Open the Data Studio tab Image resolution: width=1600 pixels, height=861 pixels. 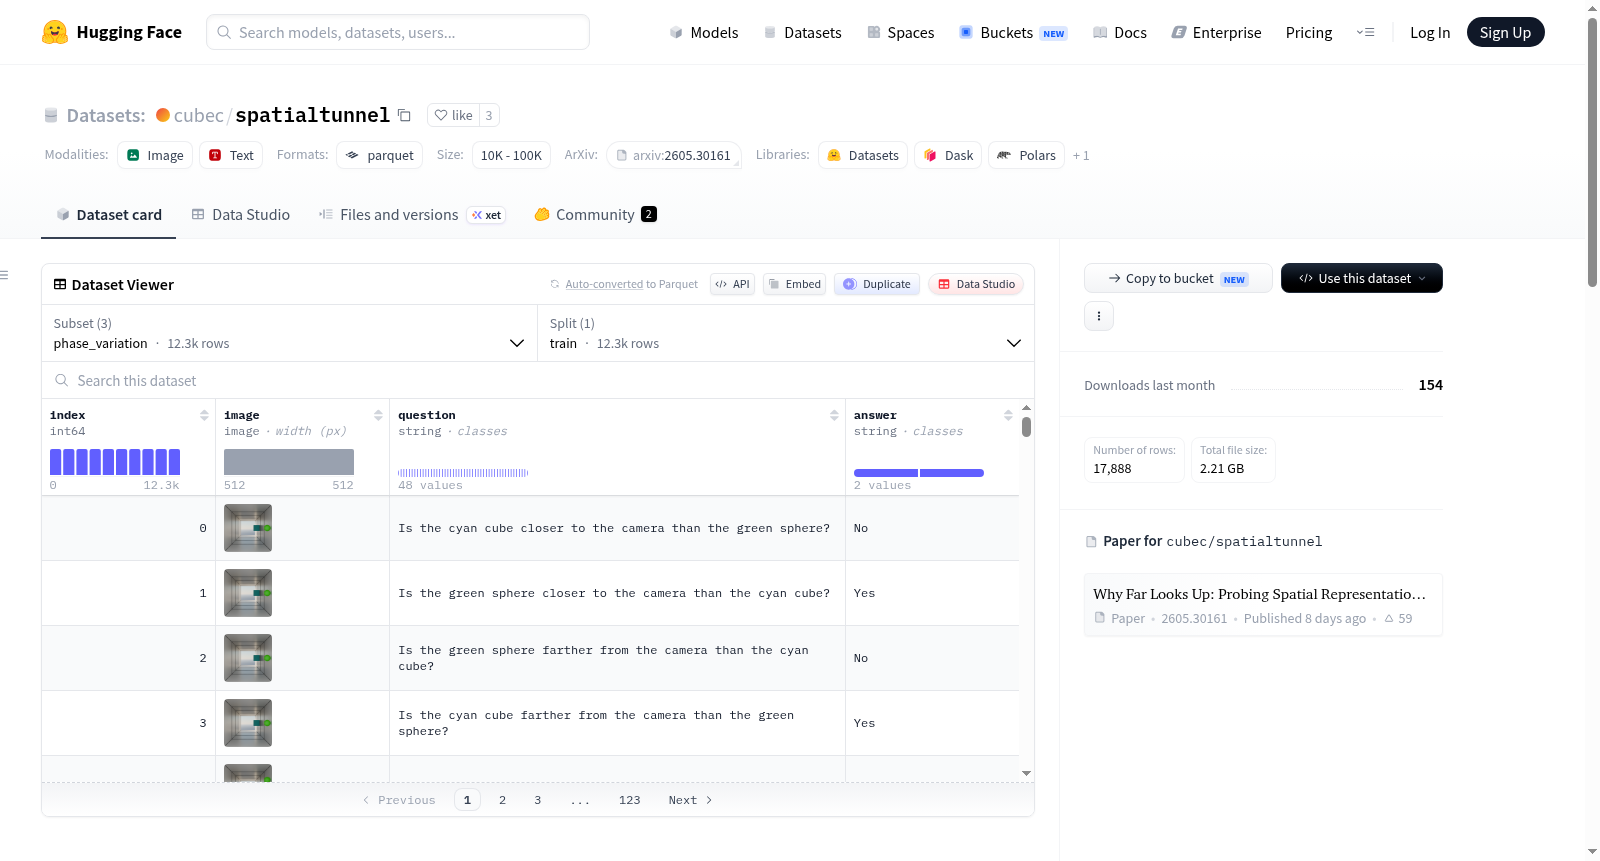[x=241, y=215]
